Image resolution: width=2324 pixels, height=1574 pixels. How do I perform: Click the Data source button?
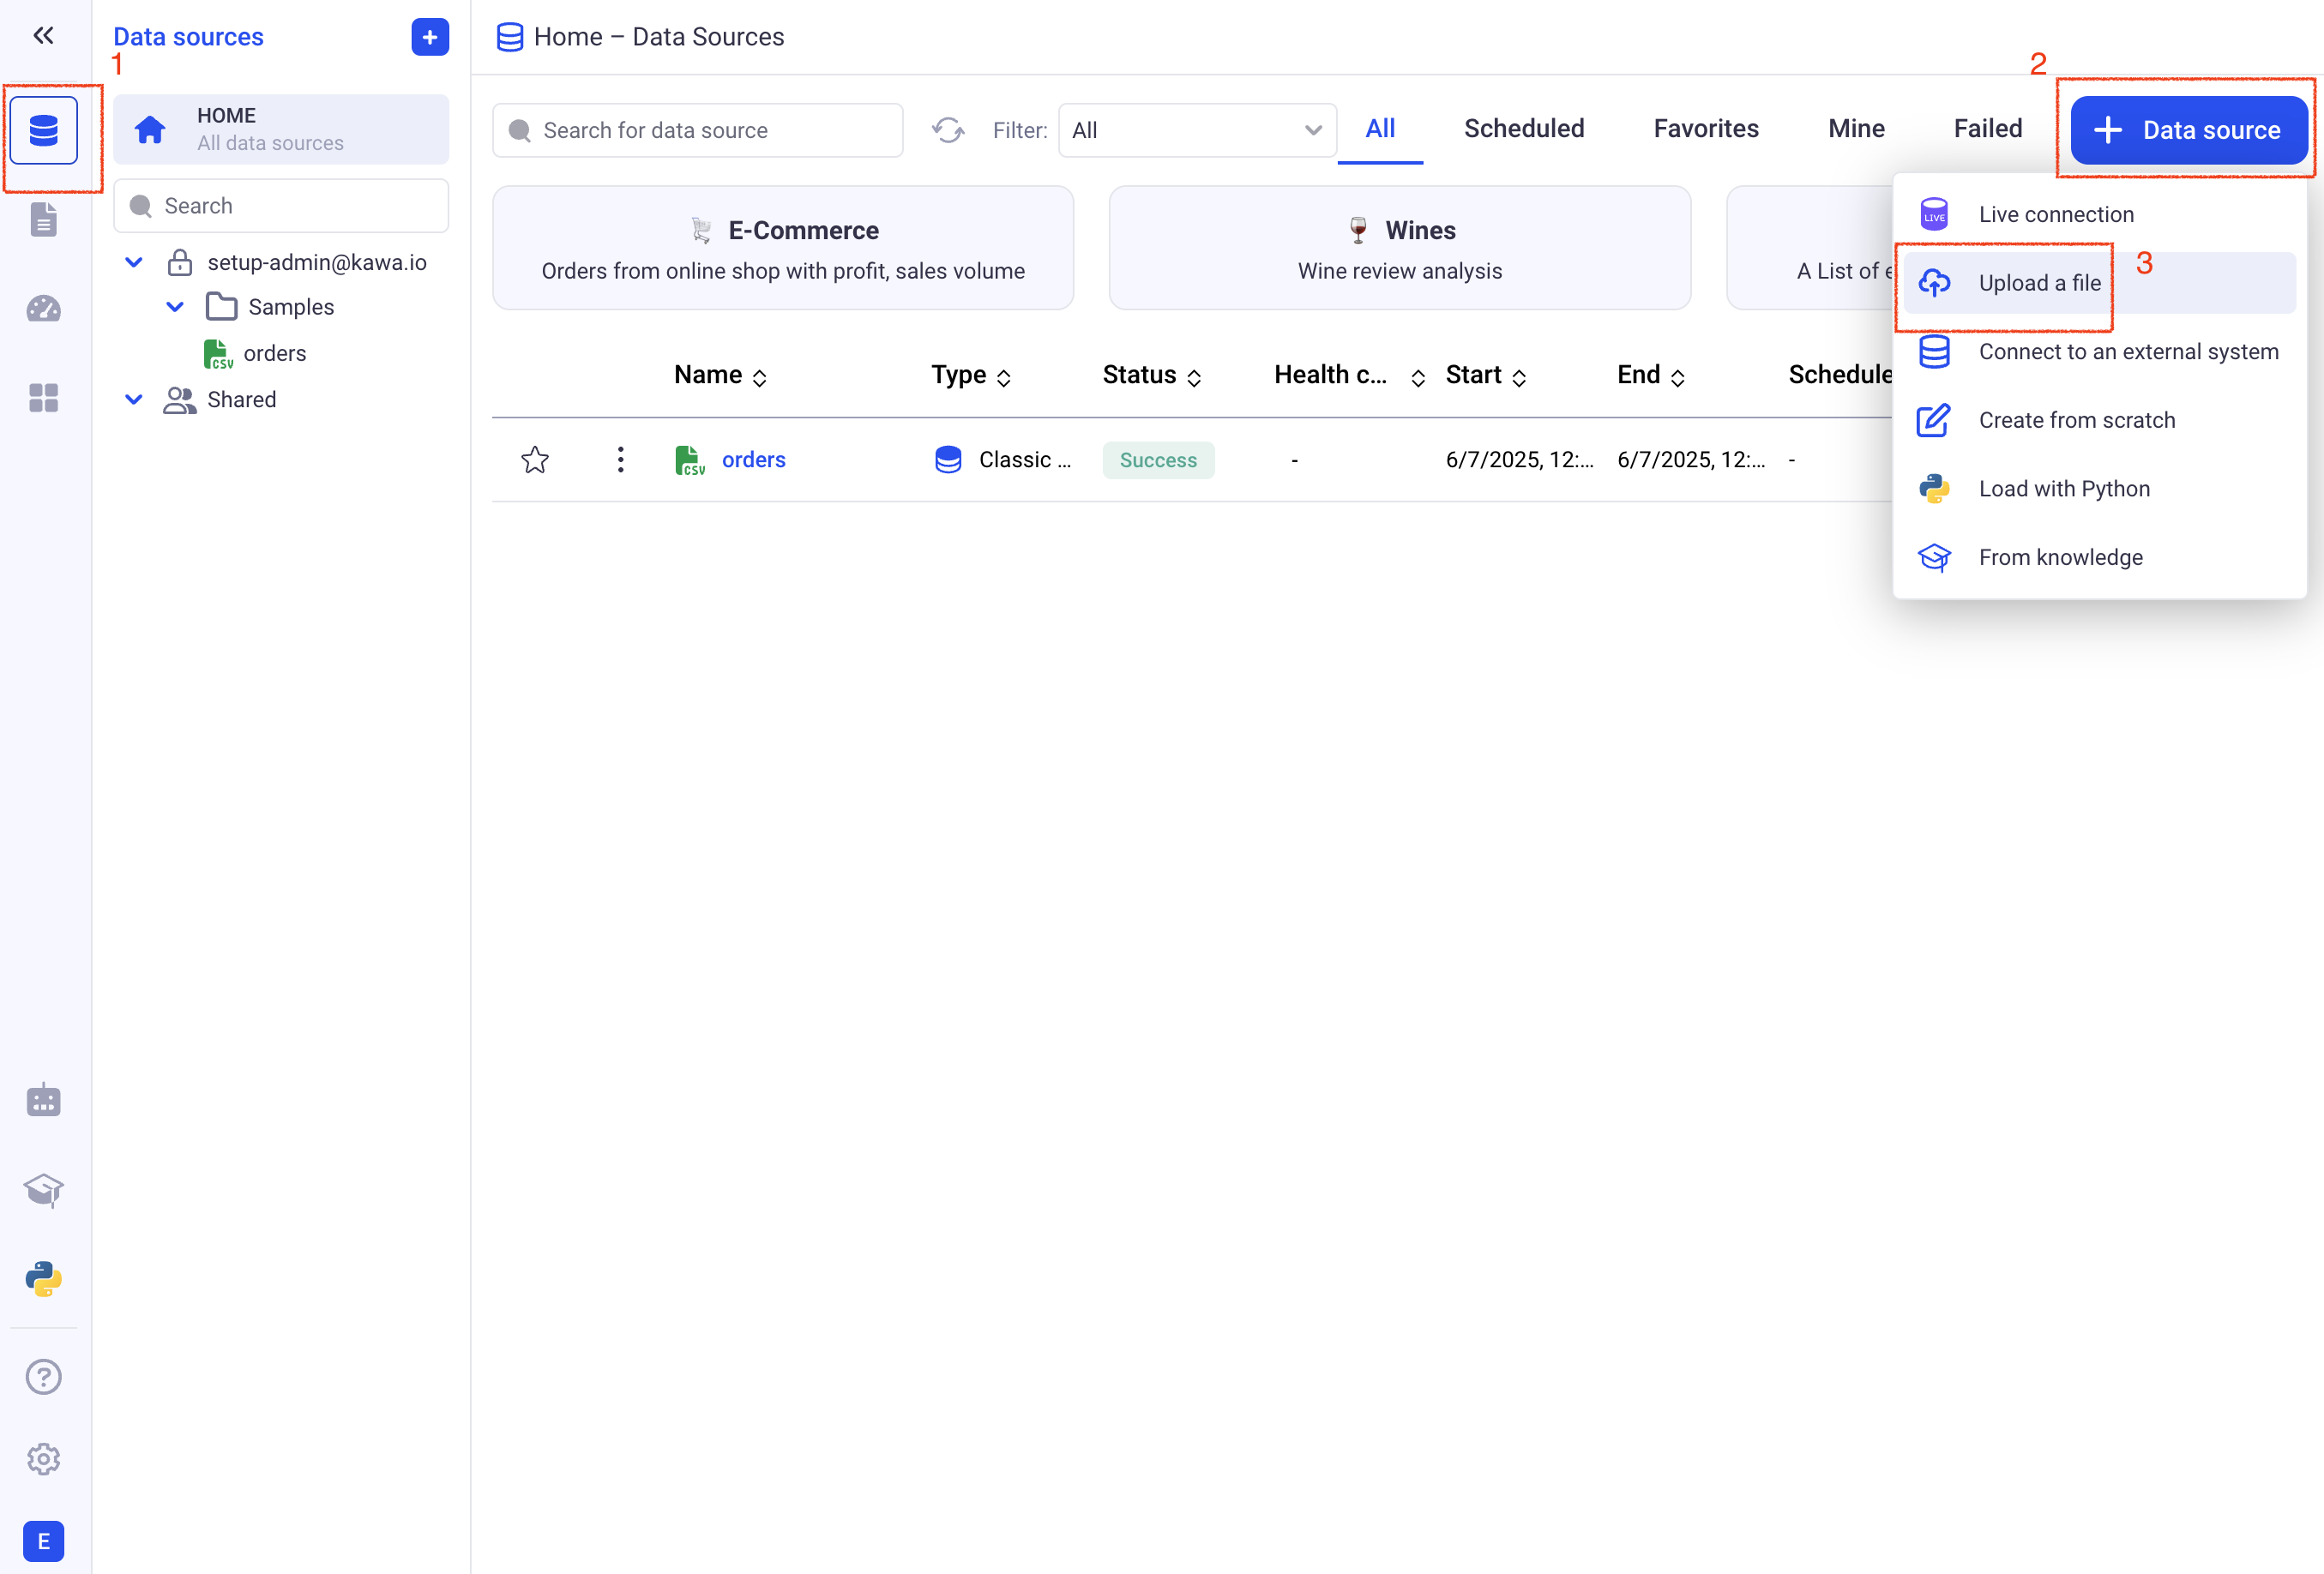click(x=2188, y=130)
